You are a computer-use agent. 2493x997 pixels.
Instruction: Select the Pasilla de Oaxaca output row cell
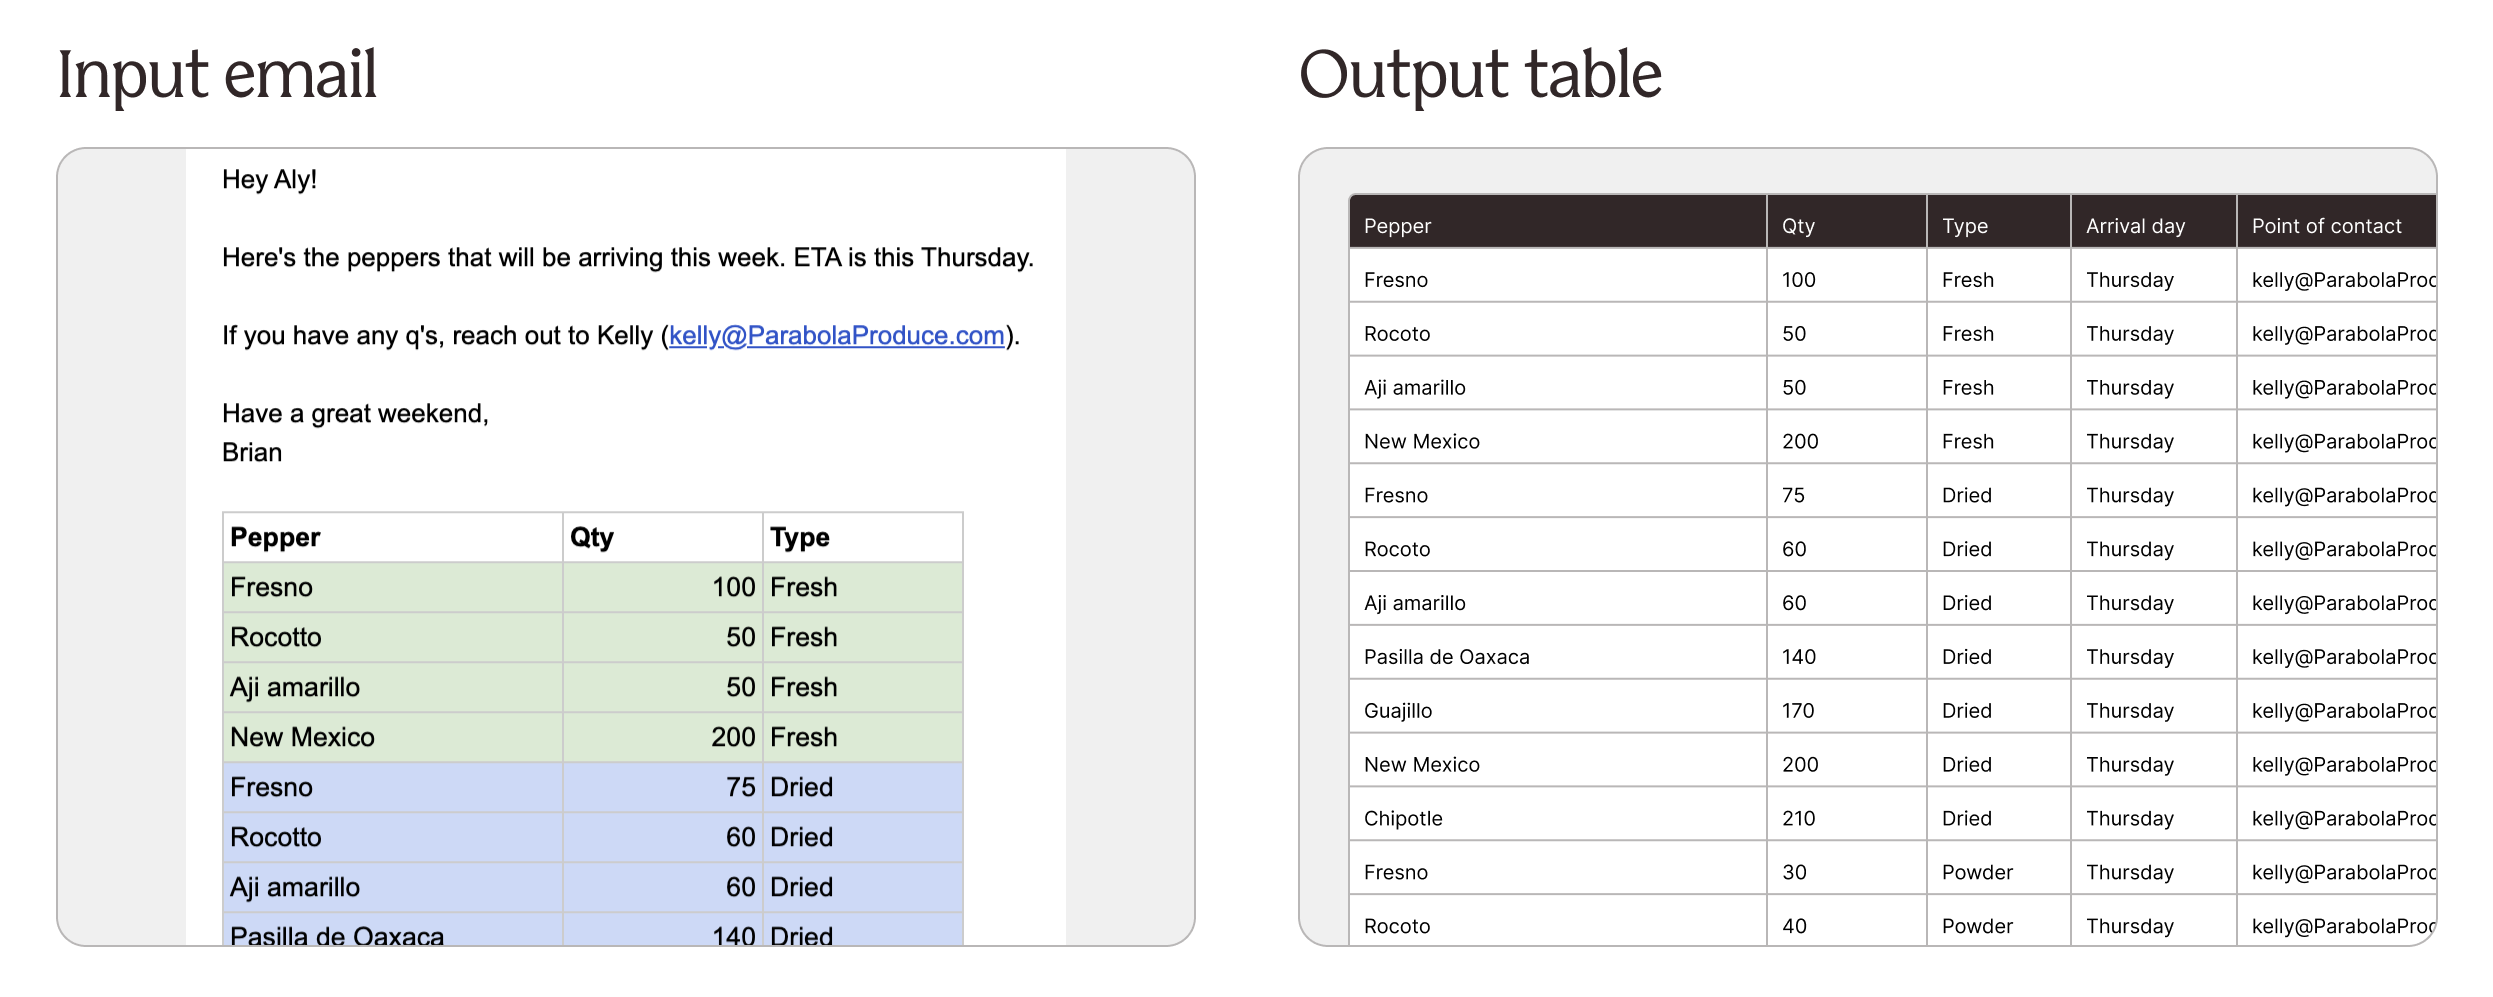(x=1446, y=657)
